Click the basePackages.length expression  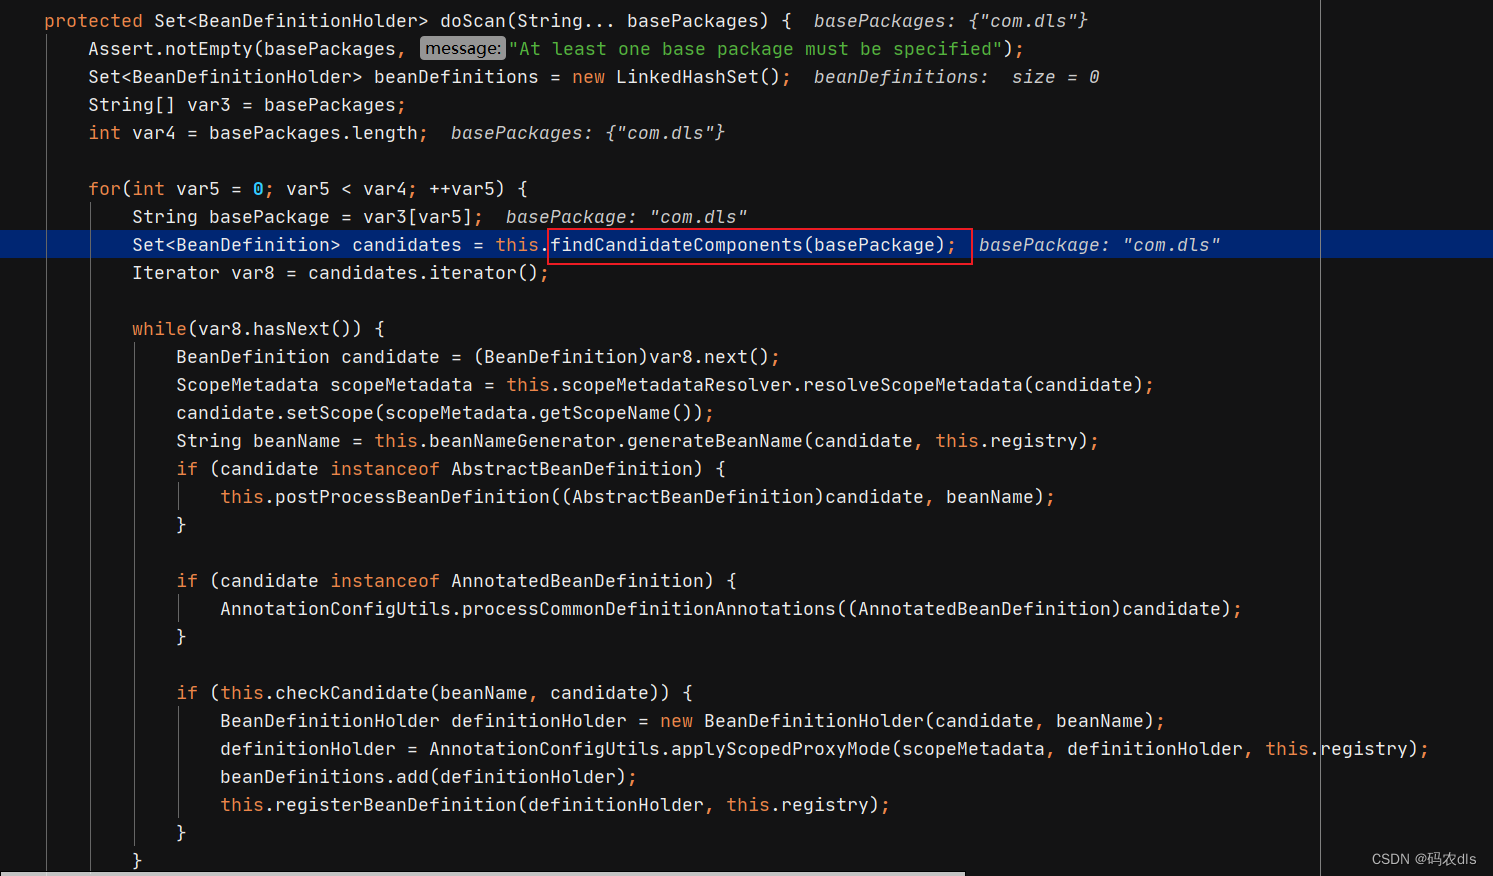(313, 133)
